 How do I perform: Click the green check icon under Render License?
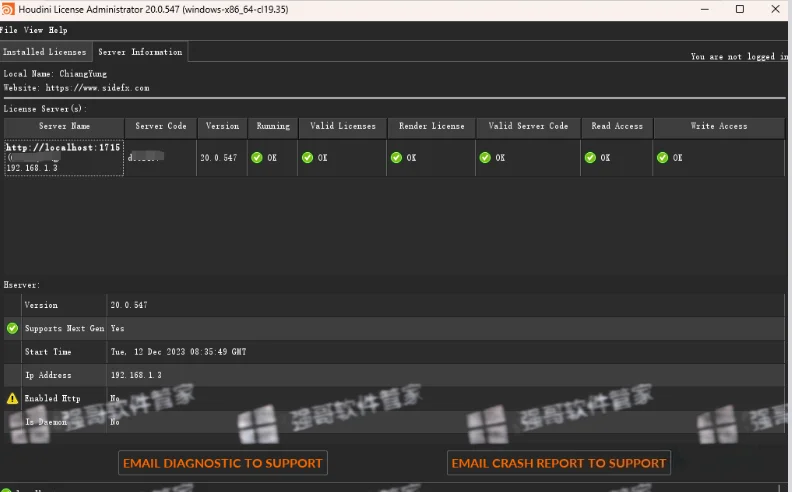coord(396,158)
